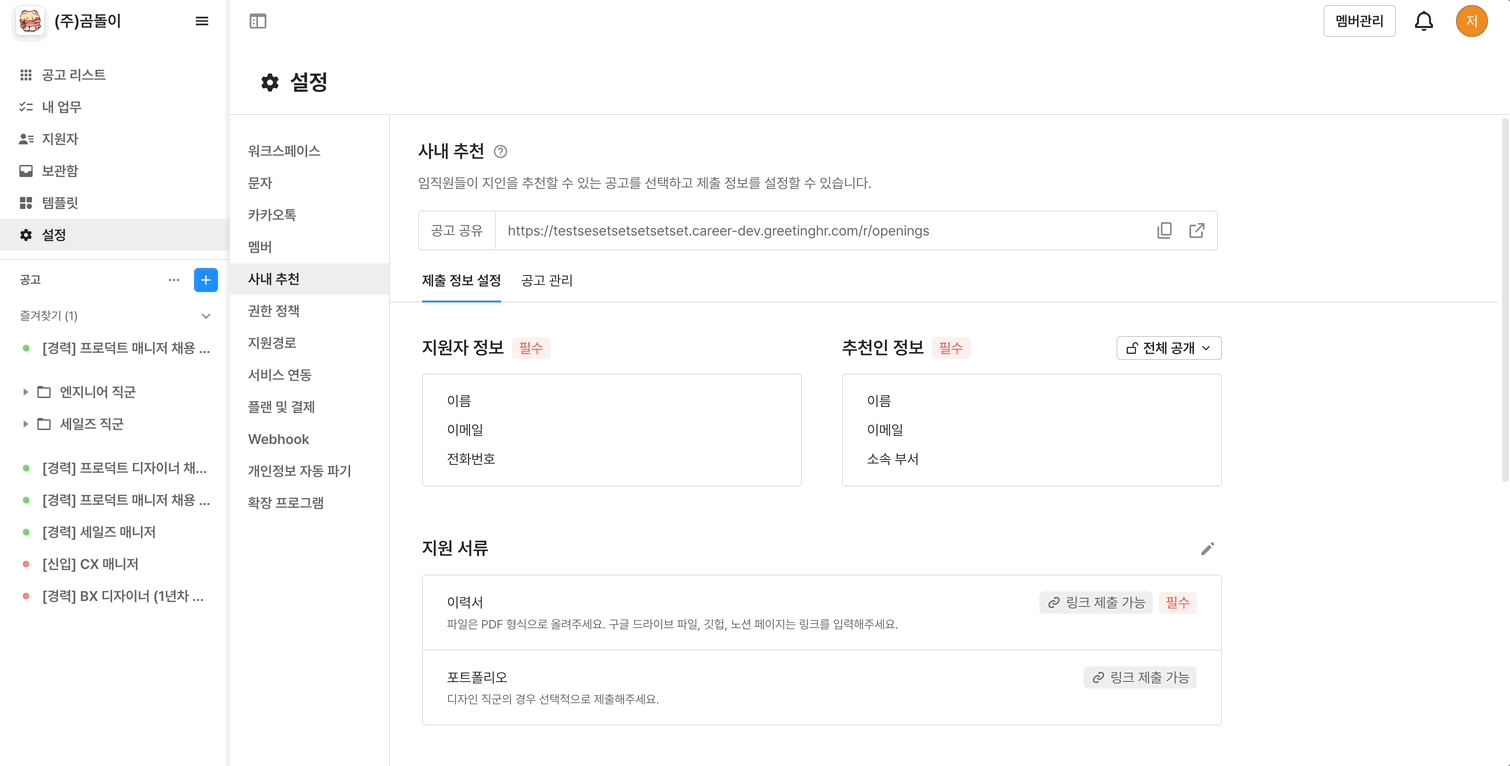Screen dimensions: 1510x766
Task: Click the notification bell icon
Action: (1423, 21)
